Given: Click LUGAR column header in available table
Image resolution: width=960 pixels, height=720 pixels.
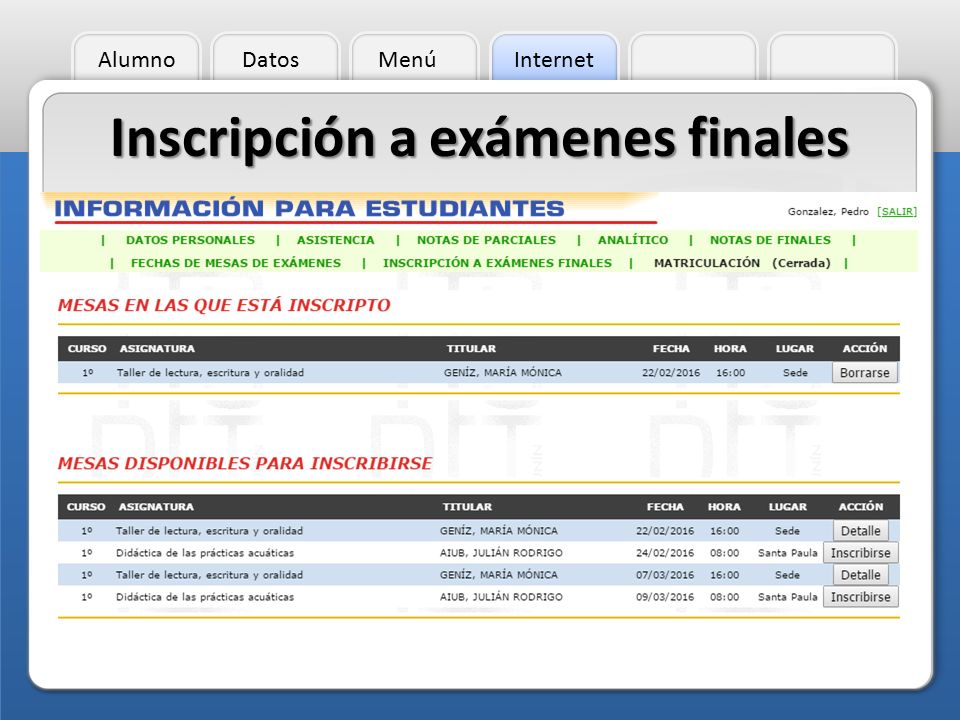Looking at the screenshot, I should (x=787, y=507).
